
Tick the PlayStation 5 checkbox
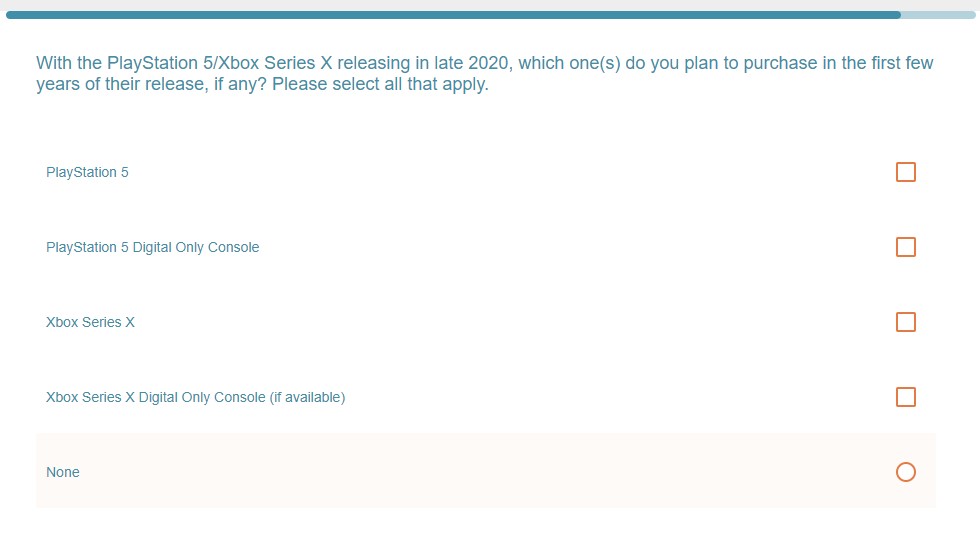coord(906,172)
